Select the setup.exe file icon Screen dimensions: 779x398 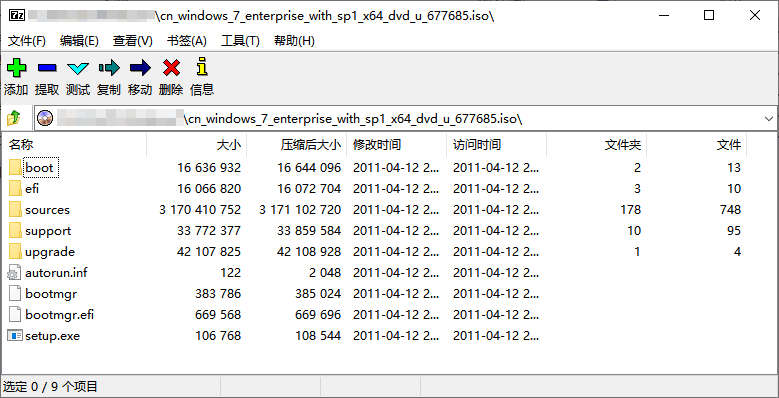(15, 335)
